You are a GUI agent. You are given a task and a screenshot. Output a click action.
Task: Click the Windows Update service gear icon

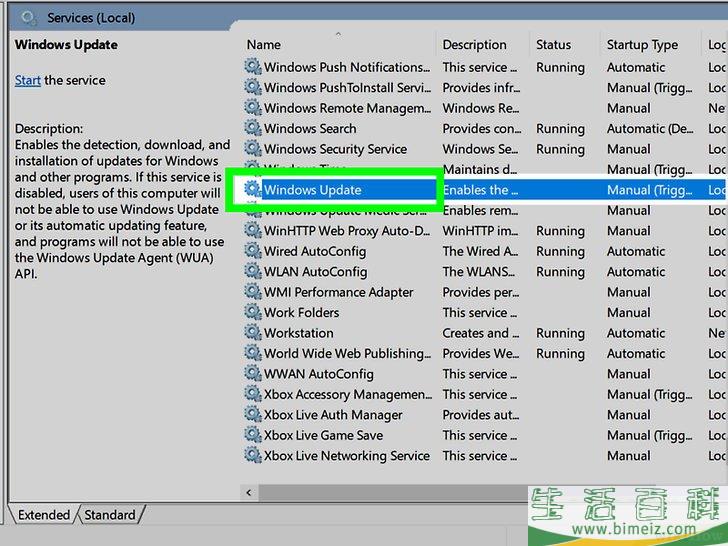point(253,189)
